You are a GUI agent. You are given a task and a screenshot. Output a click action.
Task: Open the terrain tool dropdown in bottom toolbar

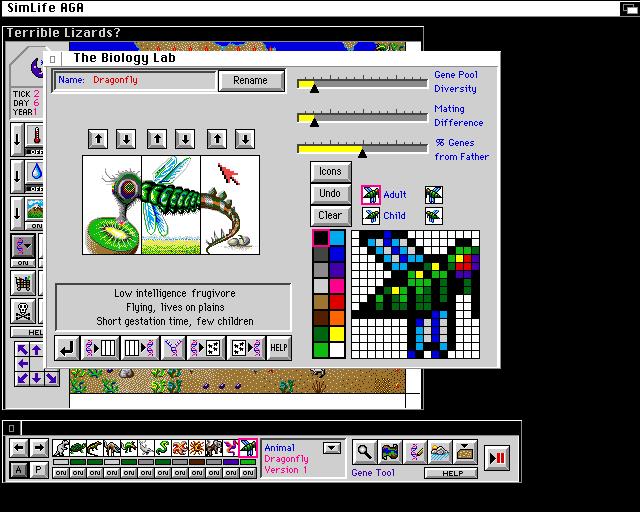[x=466, y=451]
